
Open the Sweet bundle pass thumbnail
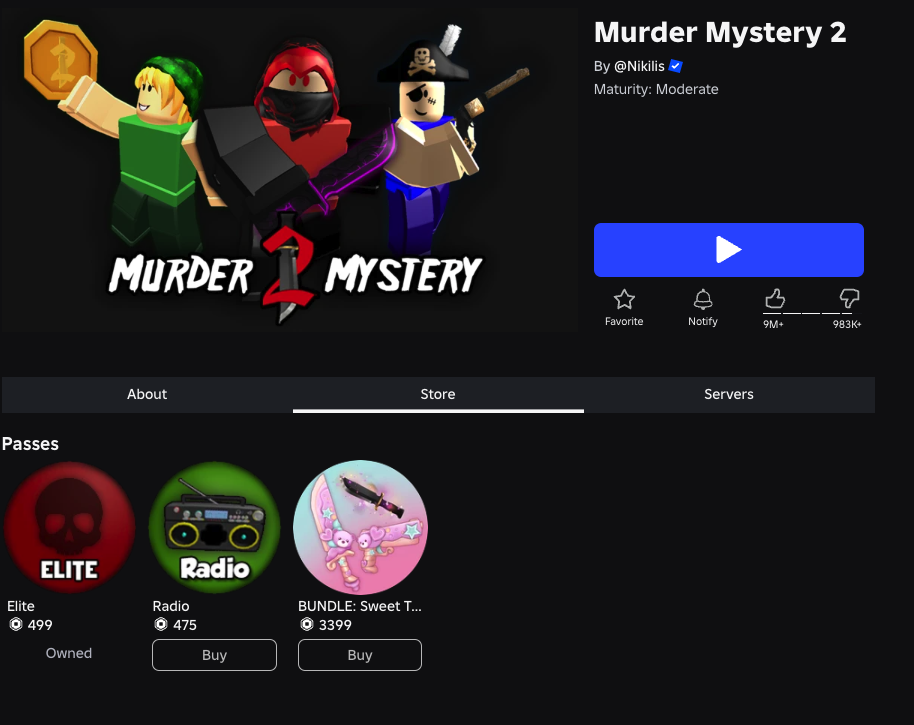pos(360,527)
